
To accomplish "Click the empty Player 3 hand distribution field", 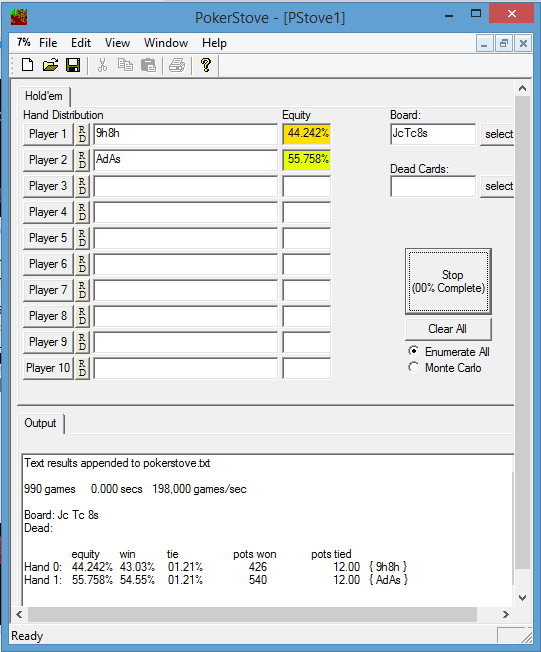I will tap(185, 186).
